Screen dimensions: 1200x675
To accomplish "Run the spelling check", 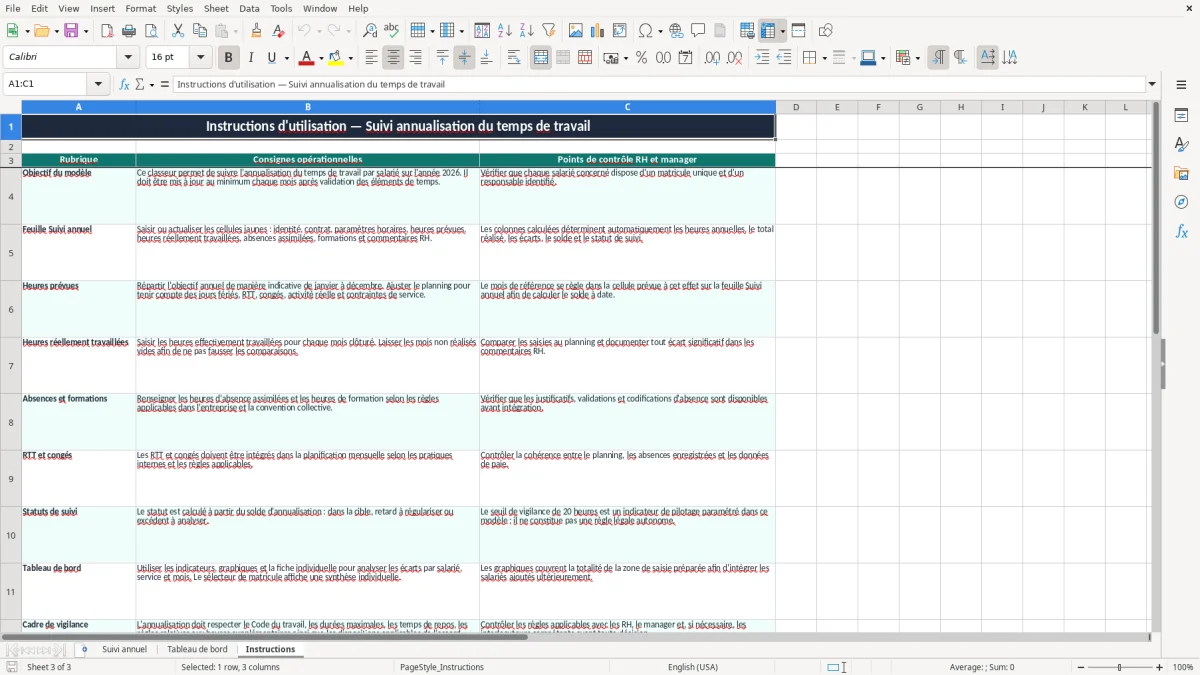I will tap(392, 31).
